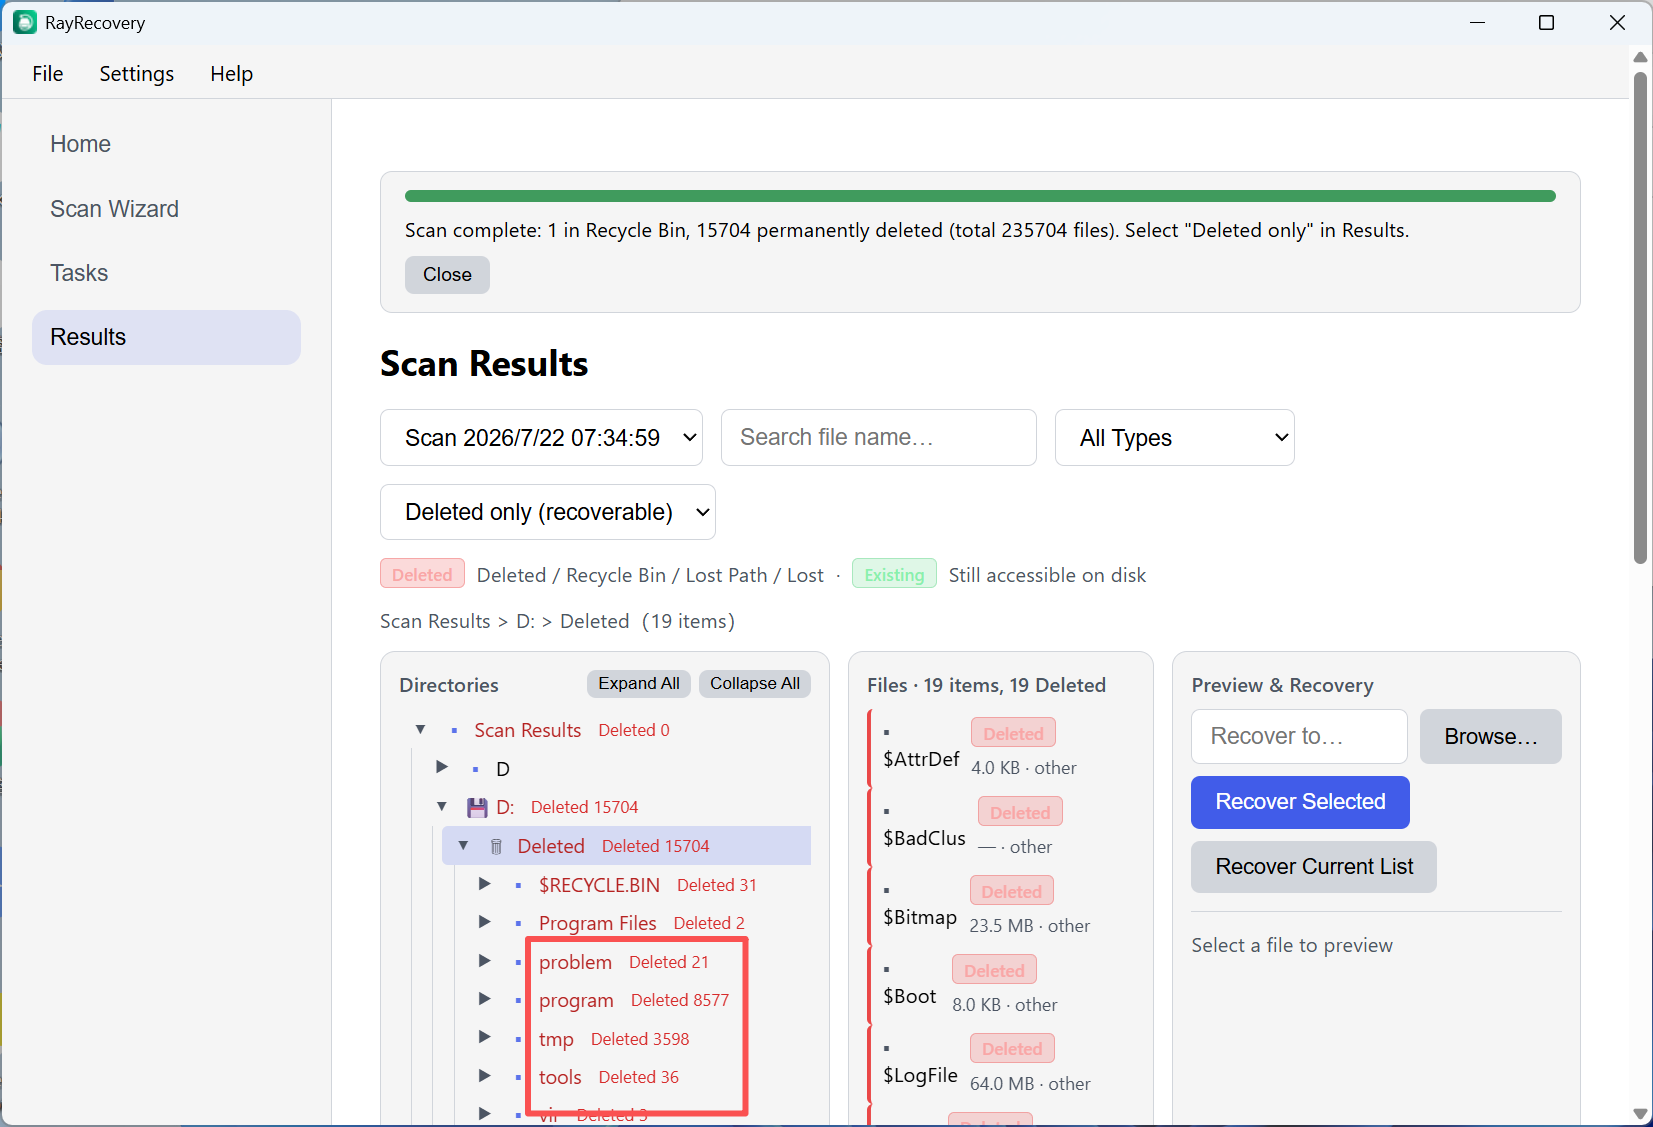Select the $Bitmap file entry
Viewport: 1653px width, 1127px height.
[x=1001, y=906]
